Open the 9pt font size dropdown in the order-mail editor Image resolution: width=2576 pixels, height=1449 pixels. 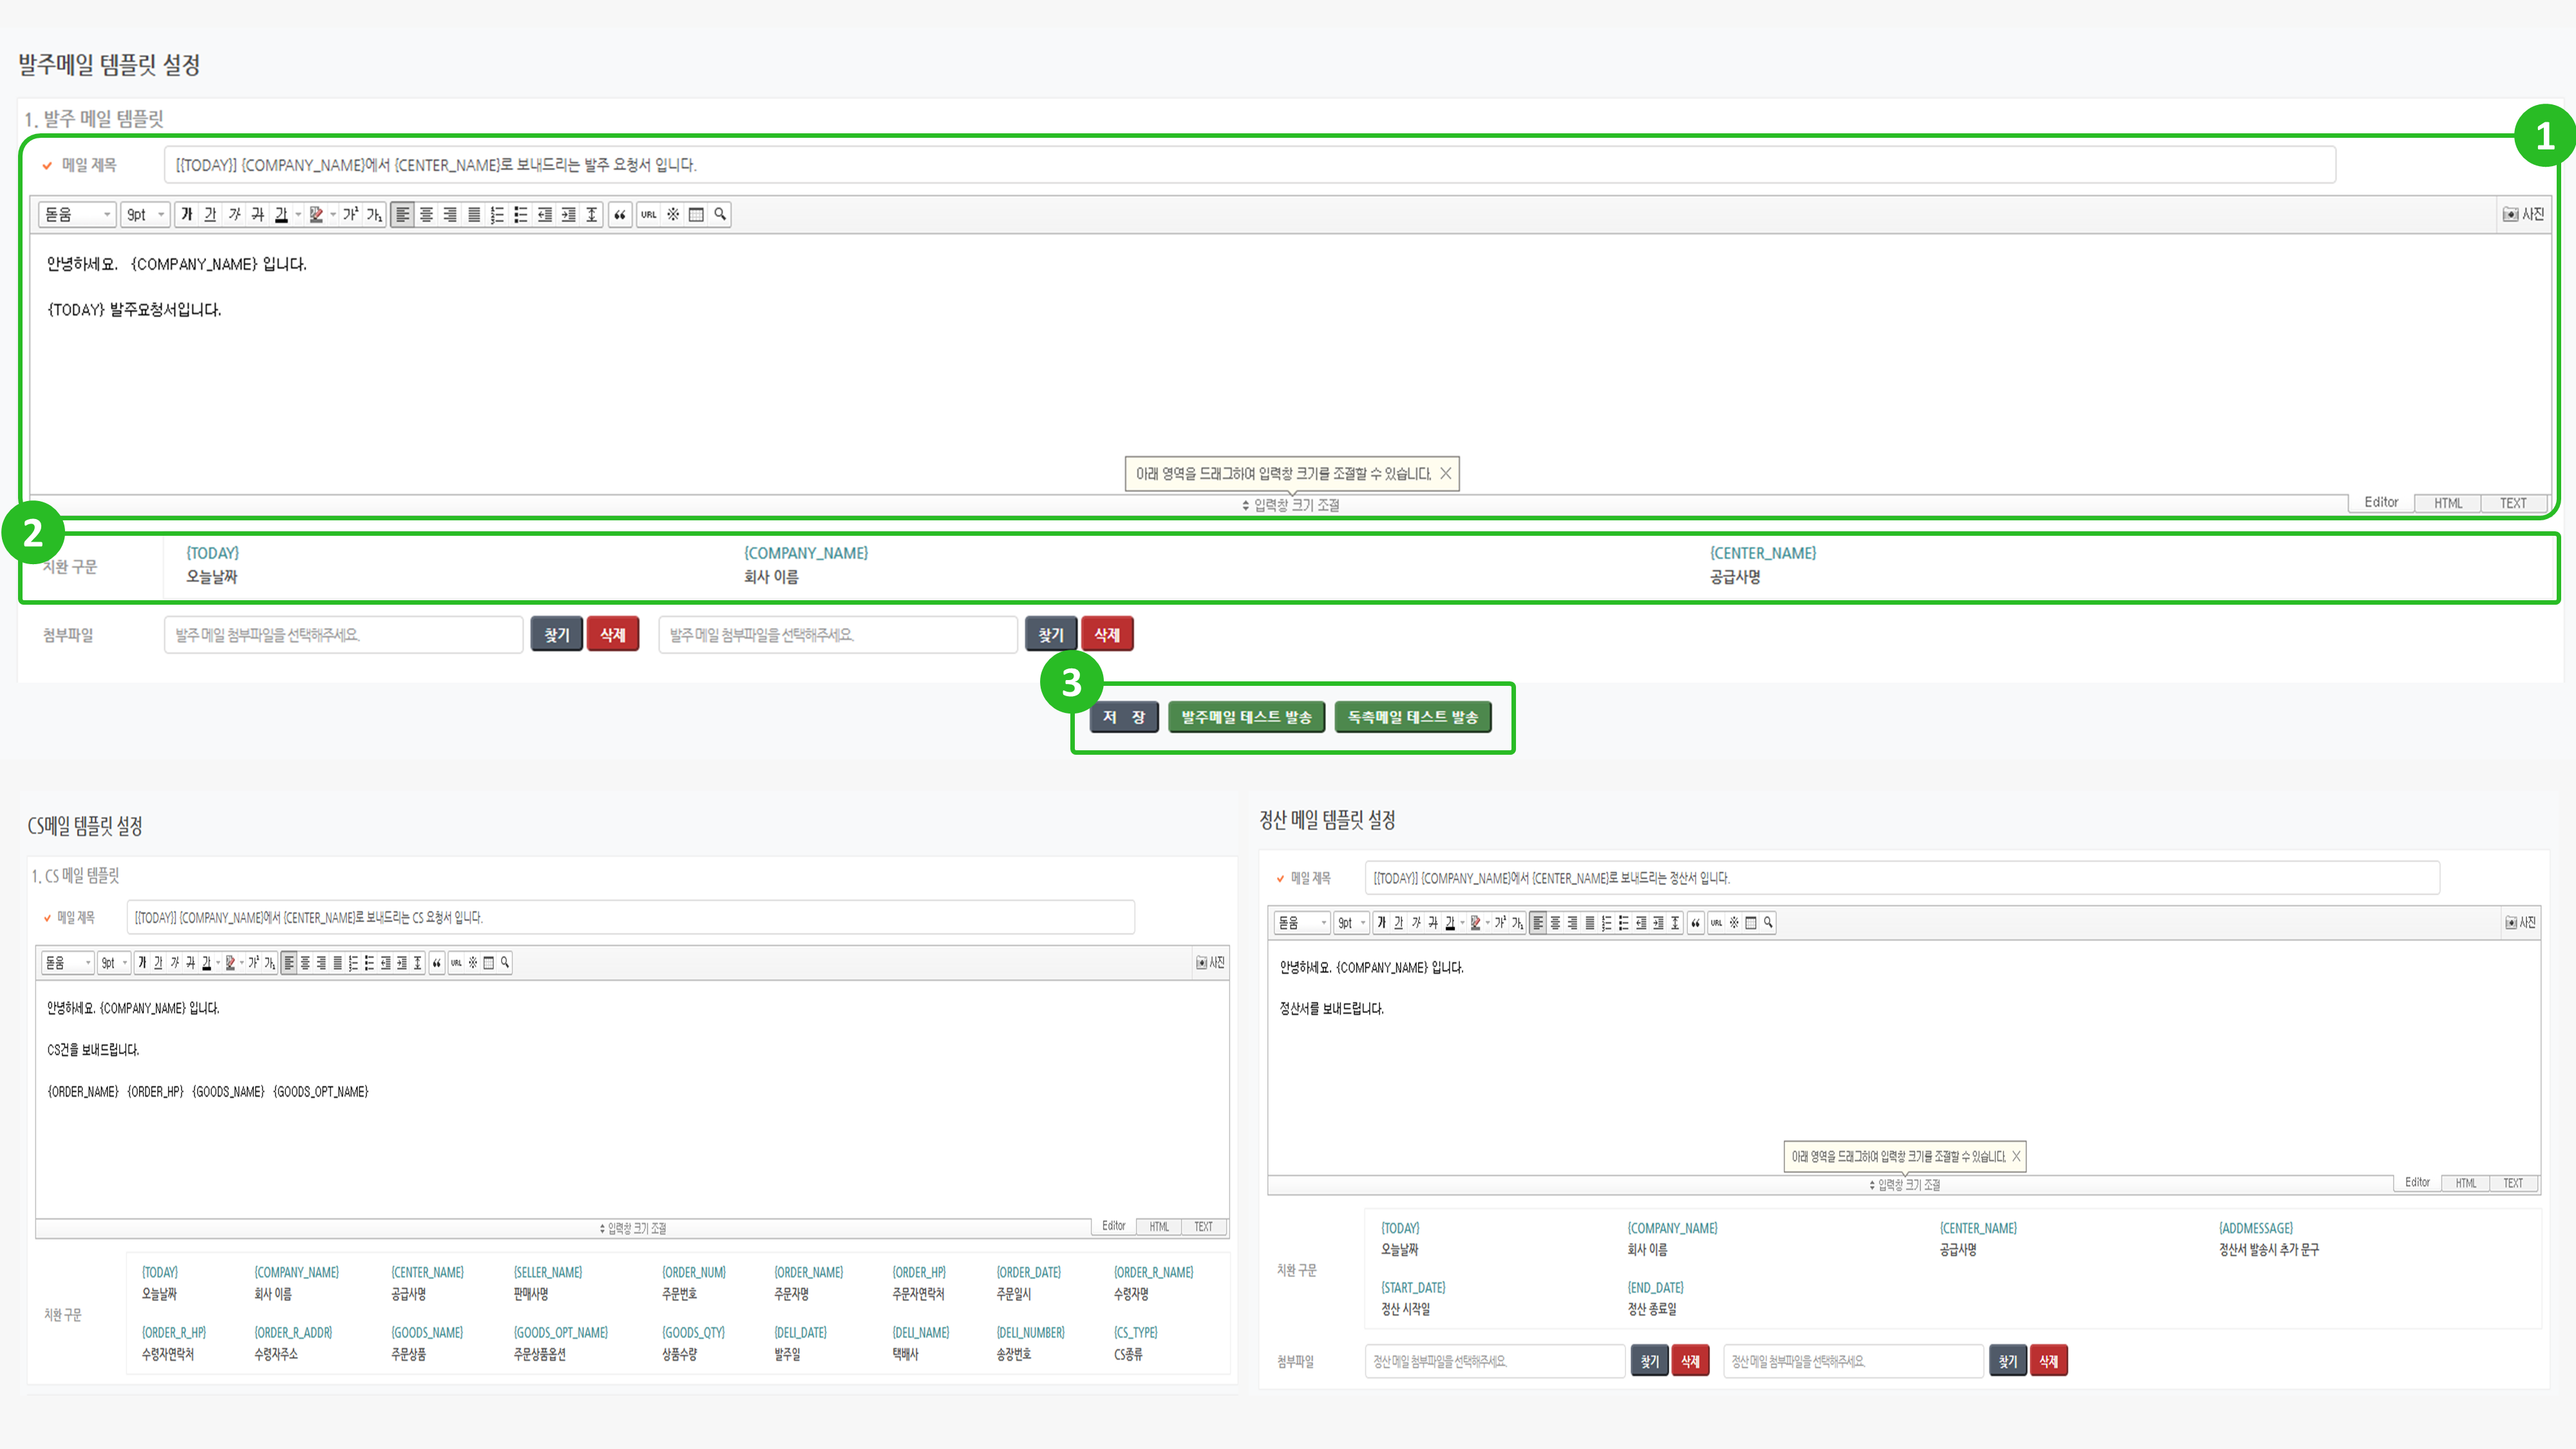coord(145,214)
